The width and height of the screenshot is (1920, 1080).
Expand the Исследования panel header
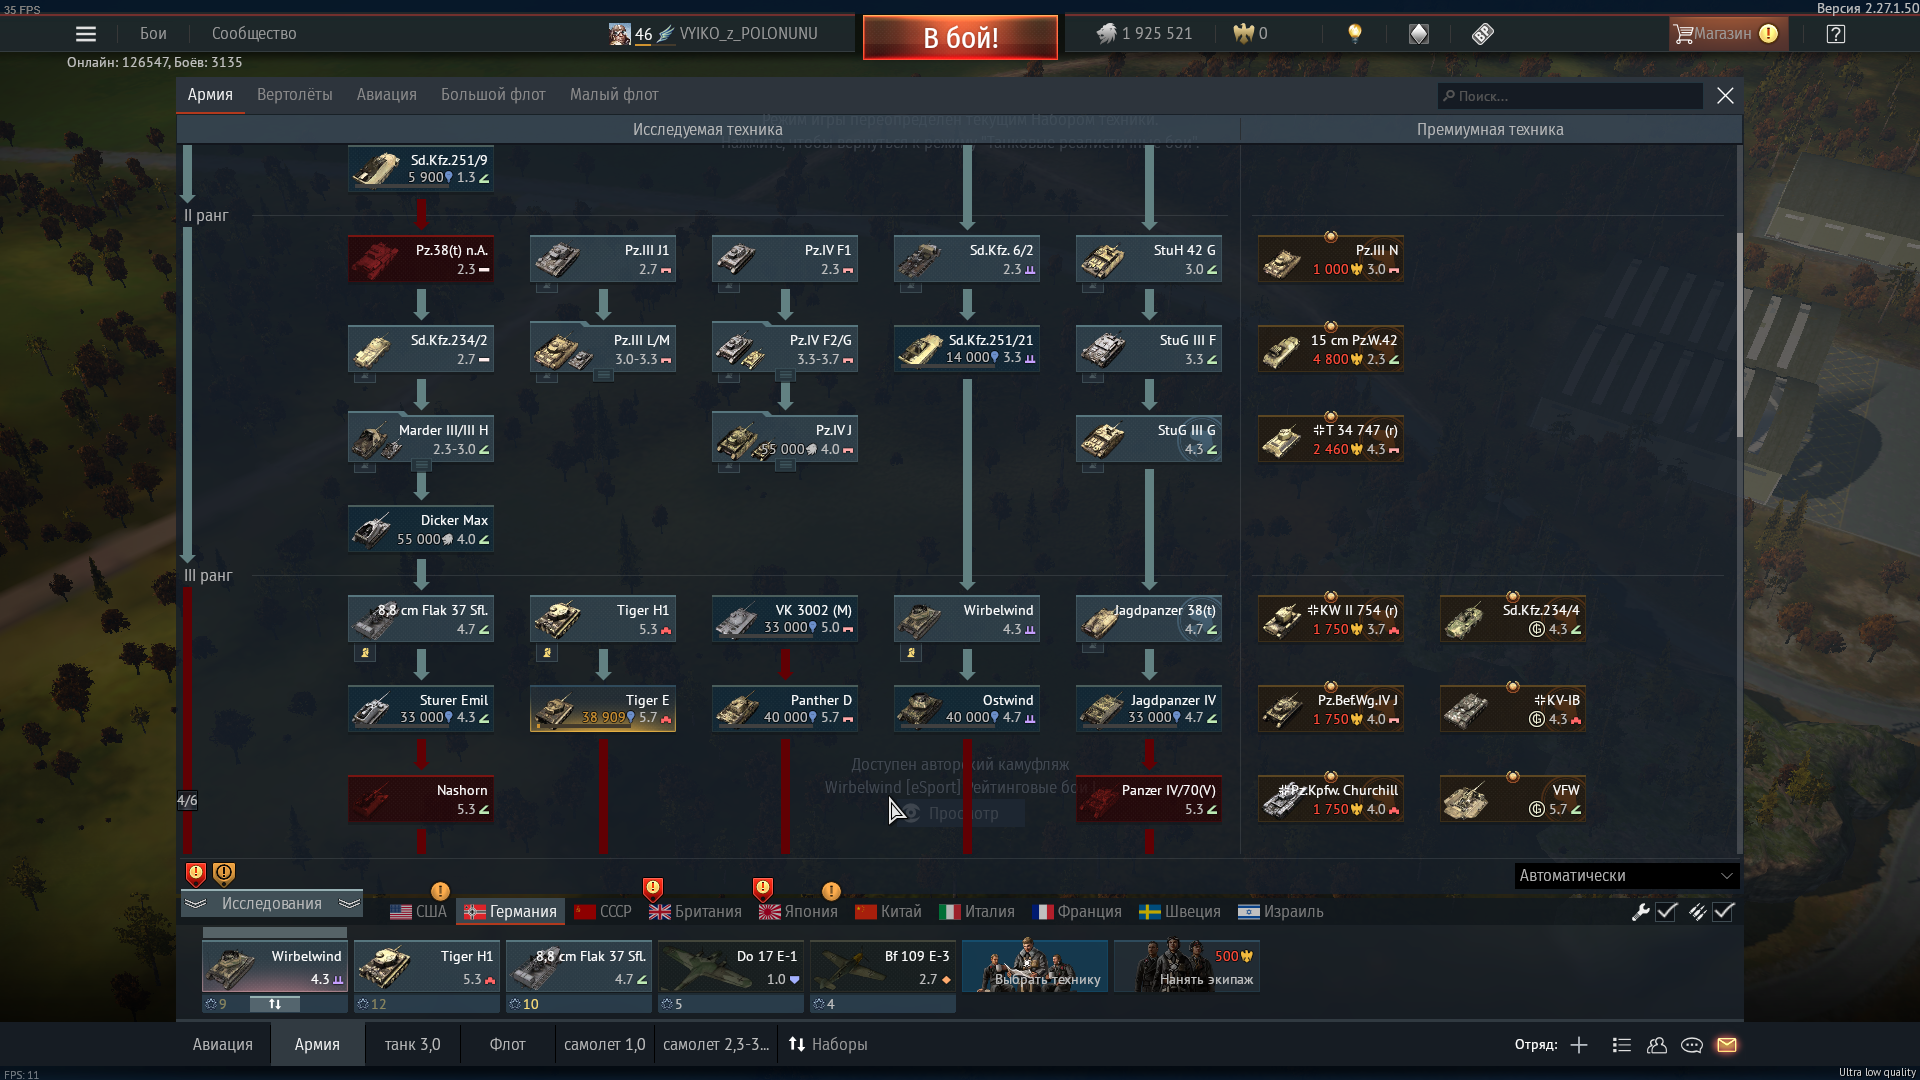click(272, 904)
